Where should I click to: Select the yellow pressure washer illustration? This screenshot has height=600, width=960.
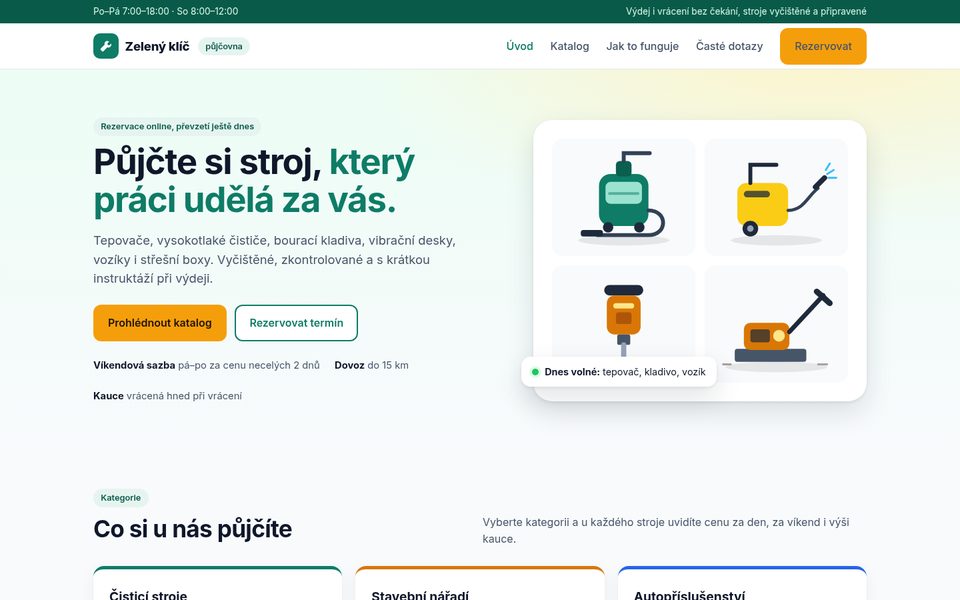click(776, 197)
